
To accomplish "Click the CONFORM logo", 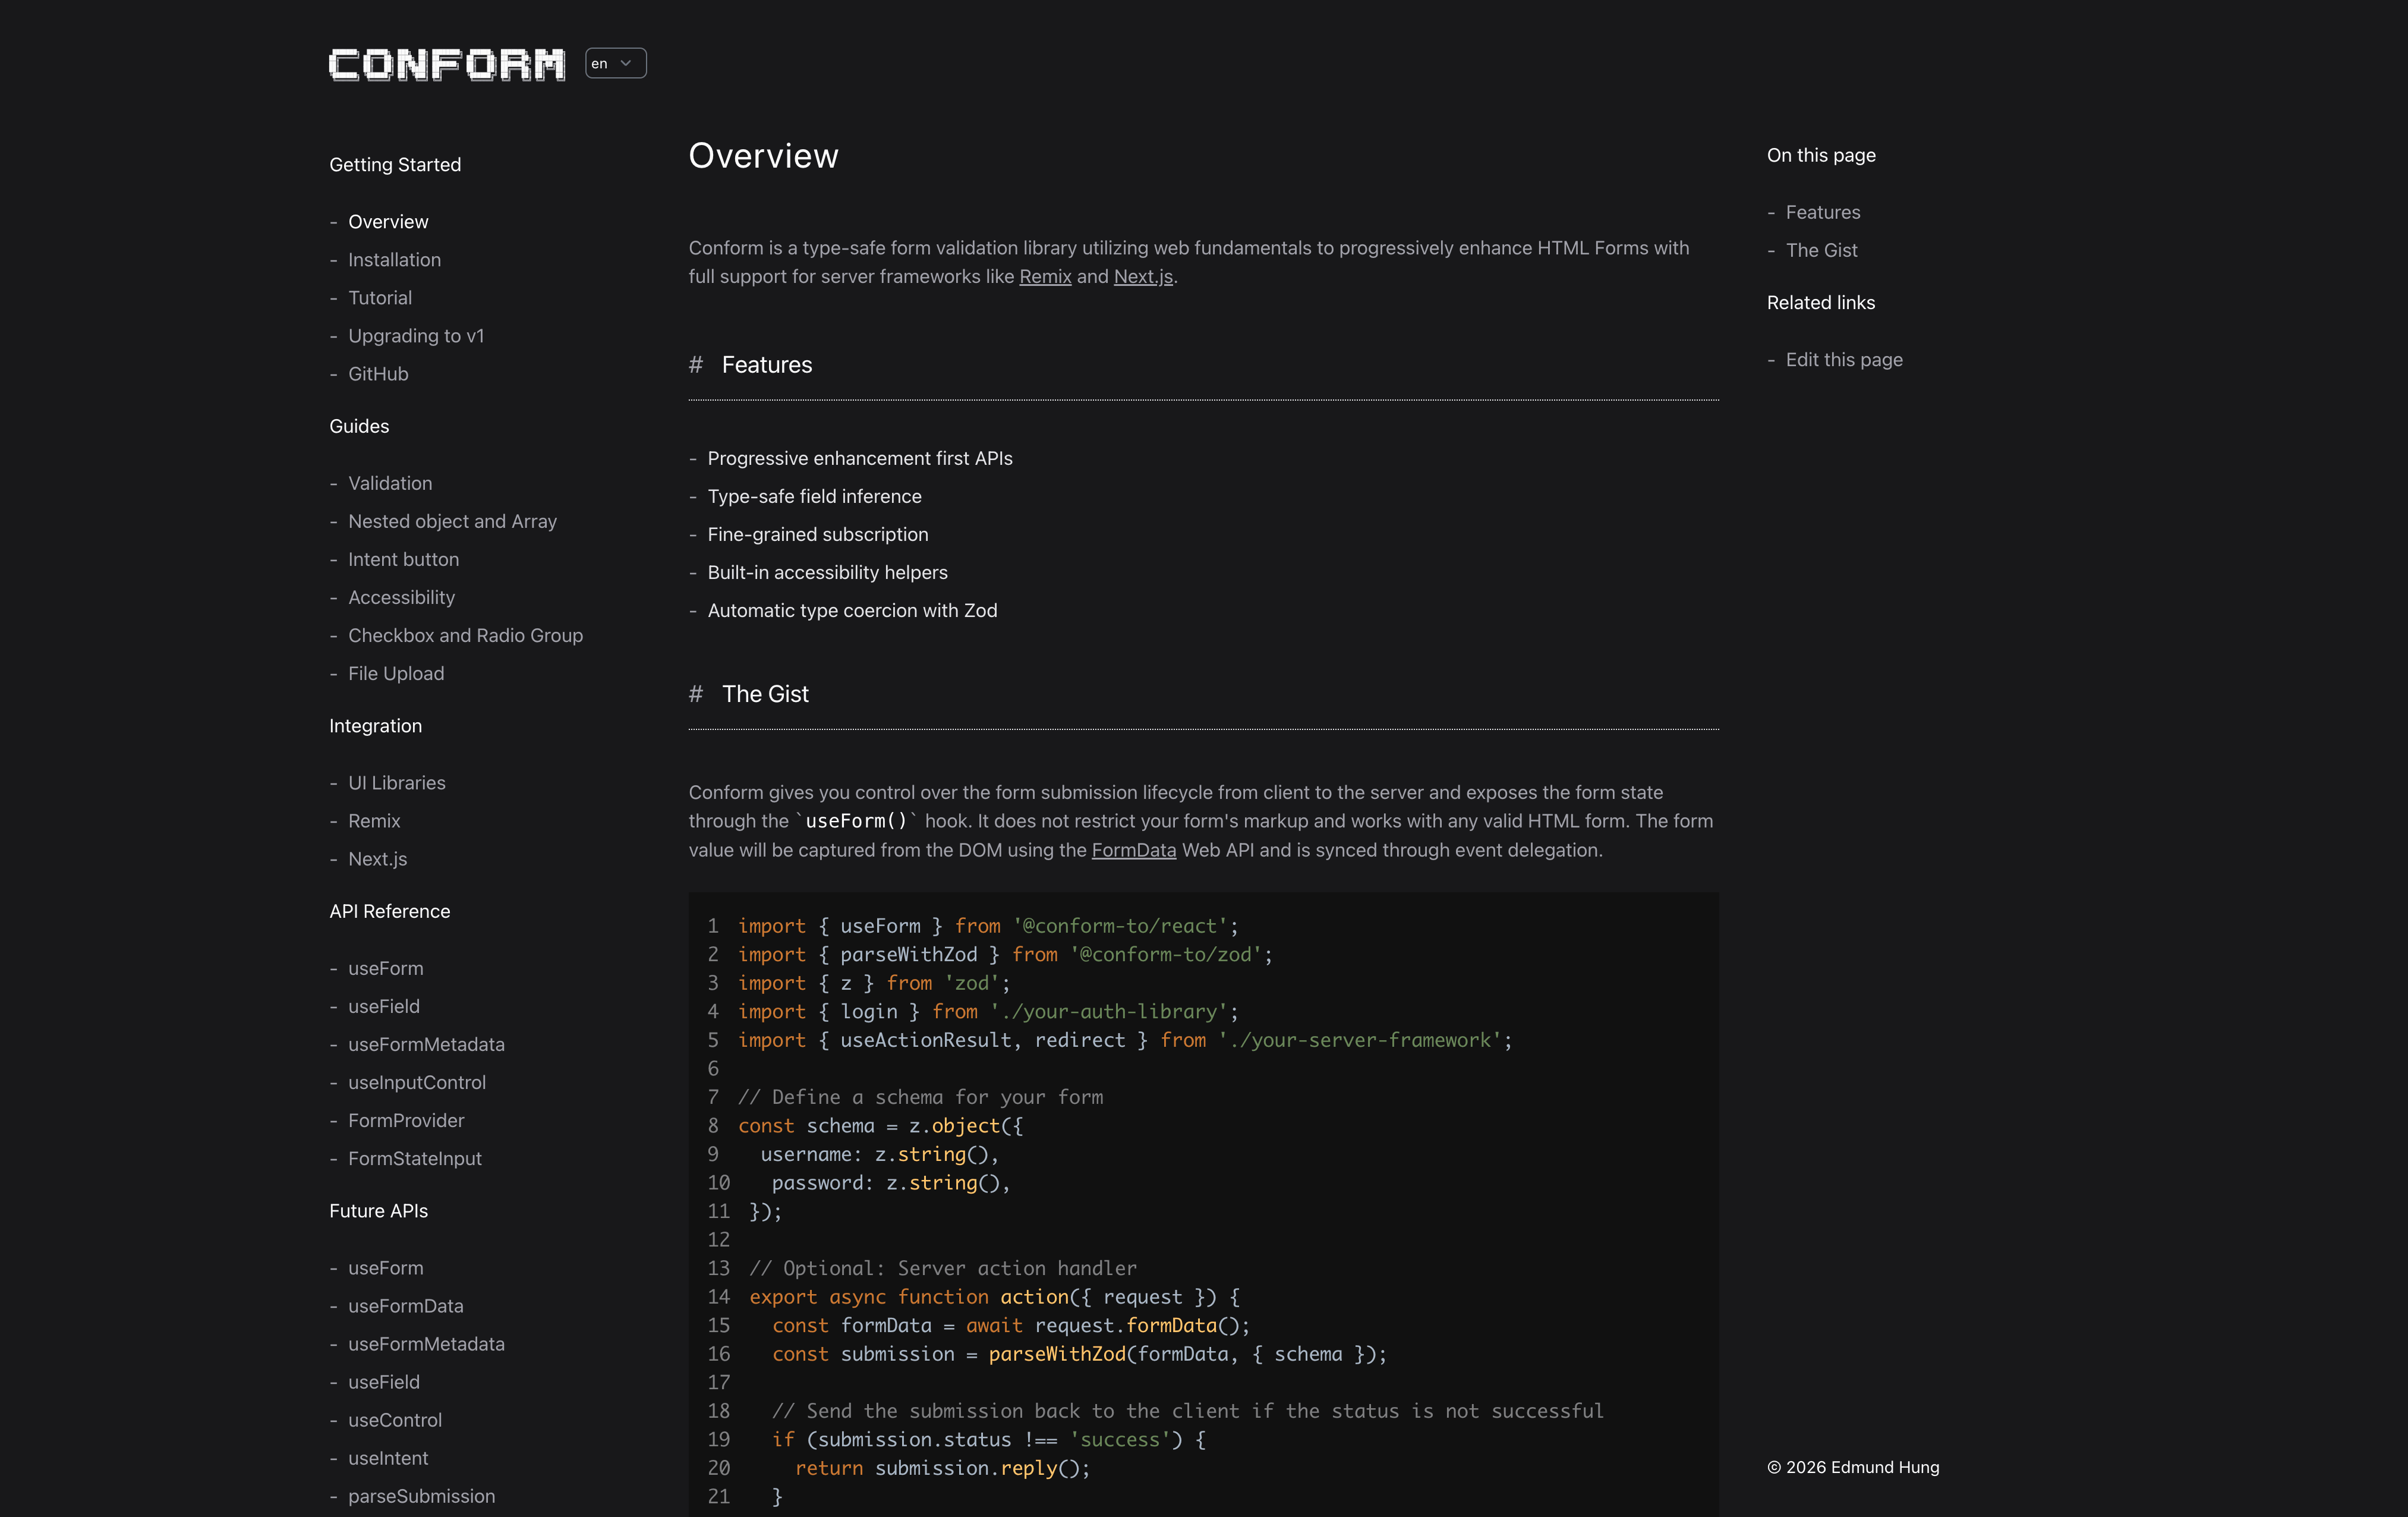I will pyautogui.click(x=447, y=64).
